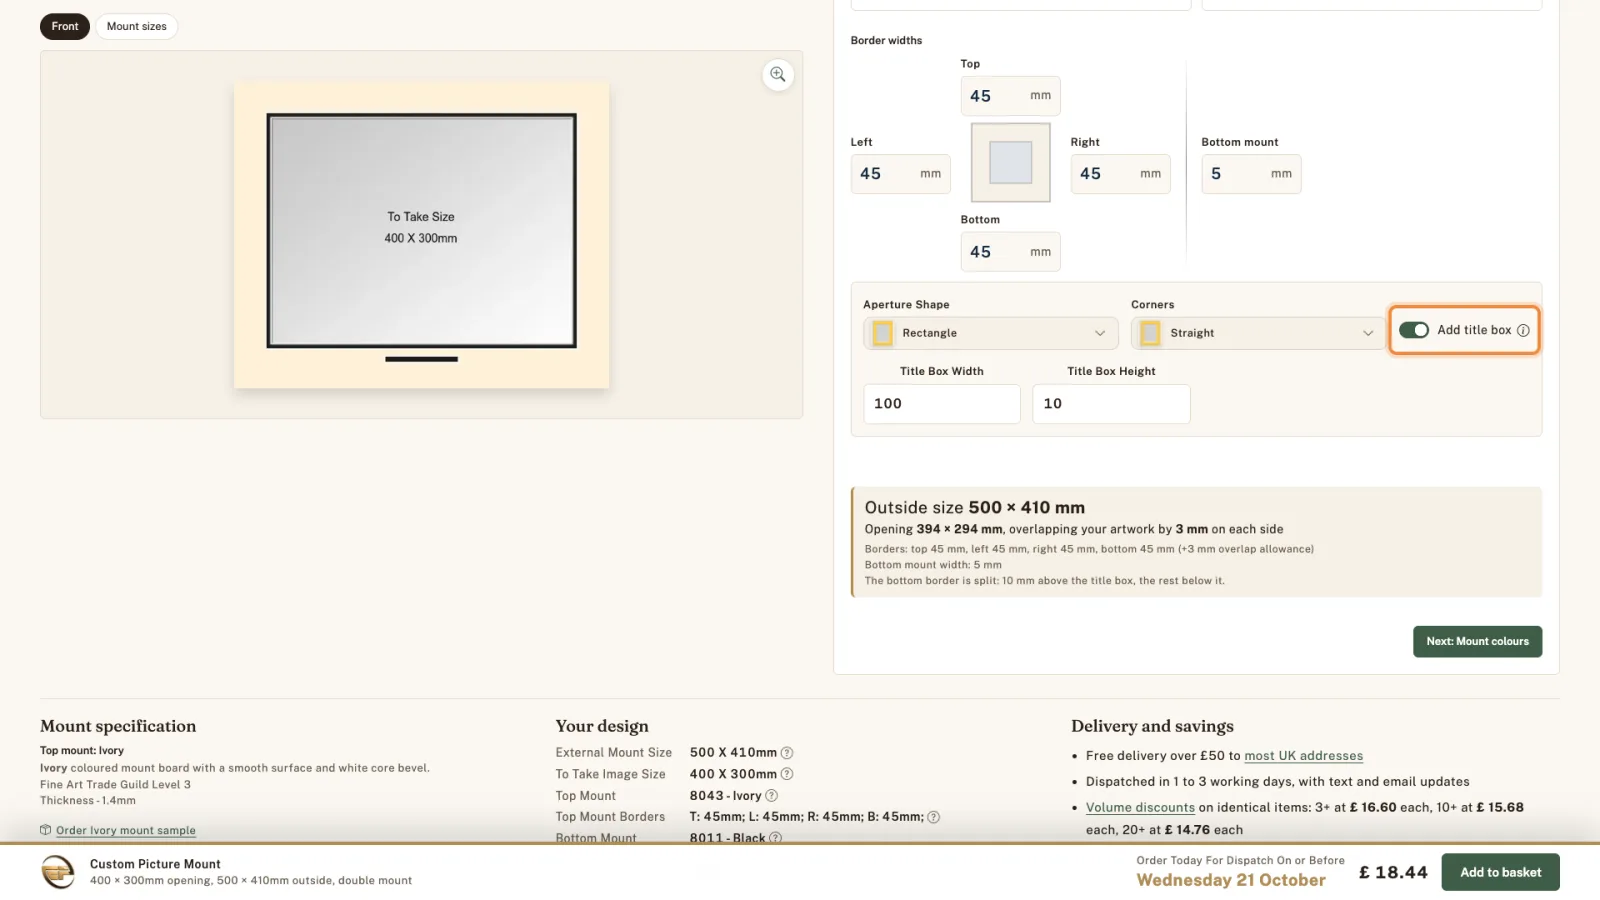Viewport: 1600px width, 900px height.
Task: Open the Aperture Shape Rectangle dropdown
Action: (x=990, y=333)
